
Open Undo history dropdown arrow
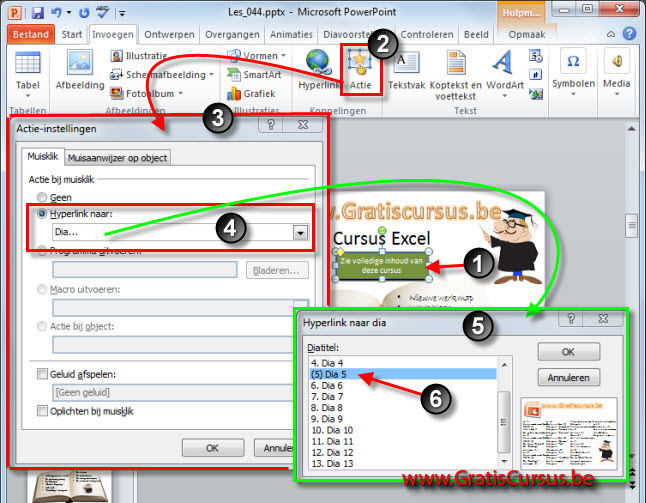click(x=69, y=13)
